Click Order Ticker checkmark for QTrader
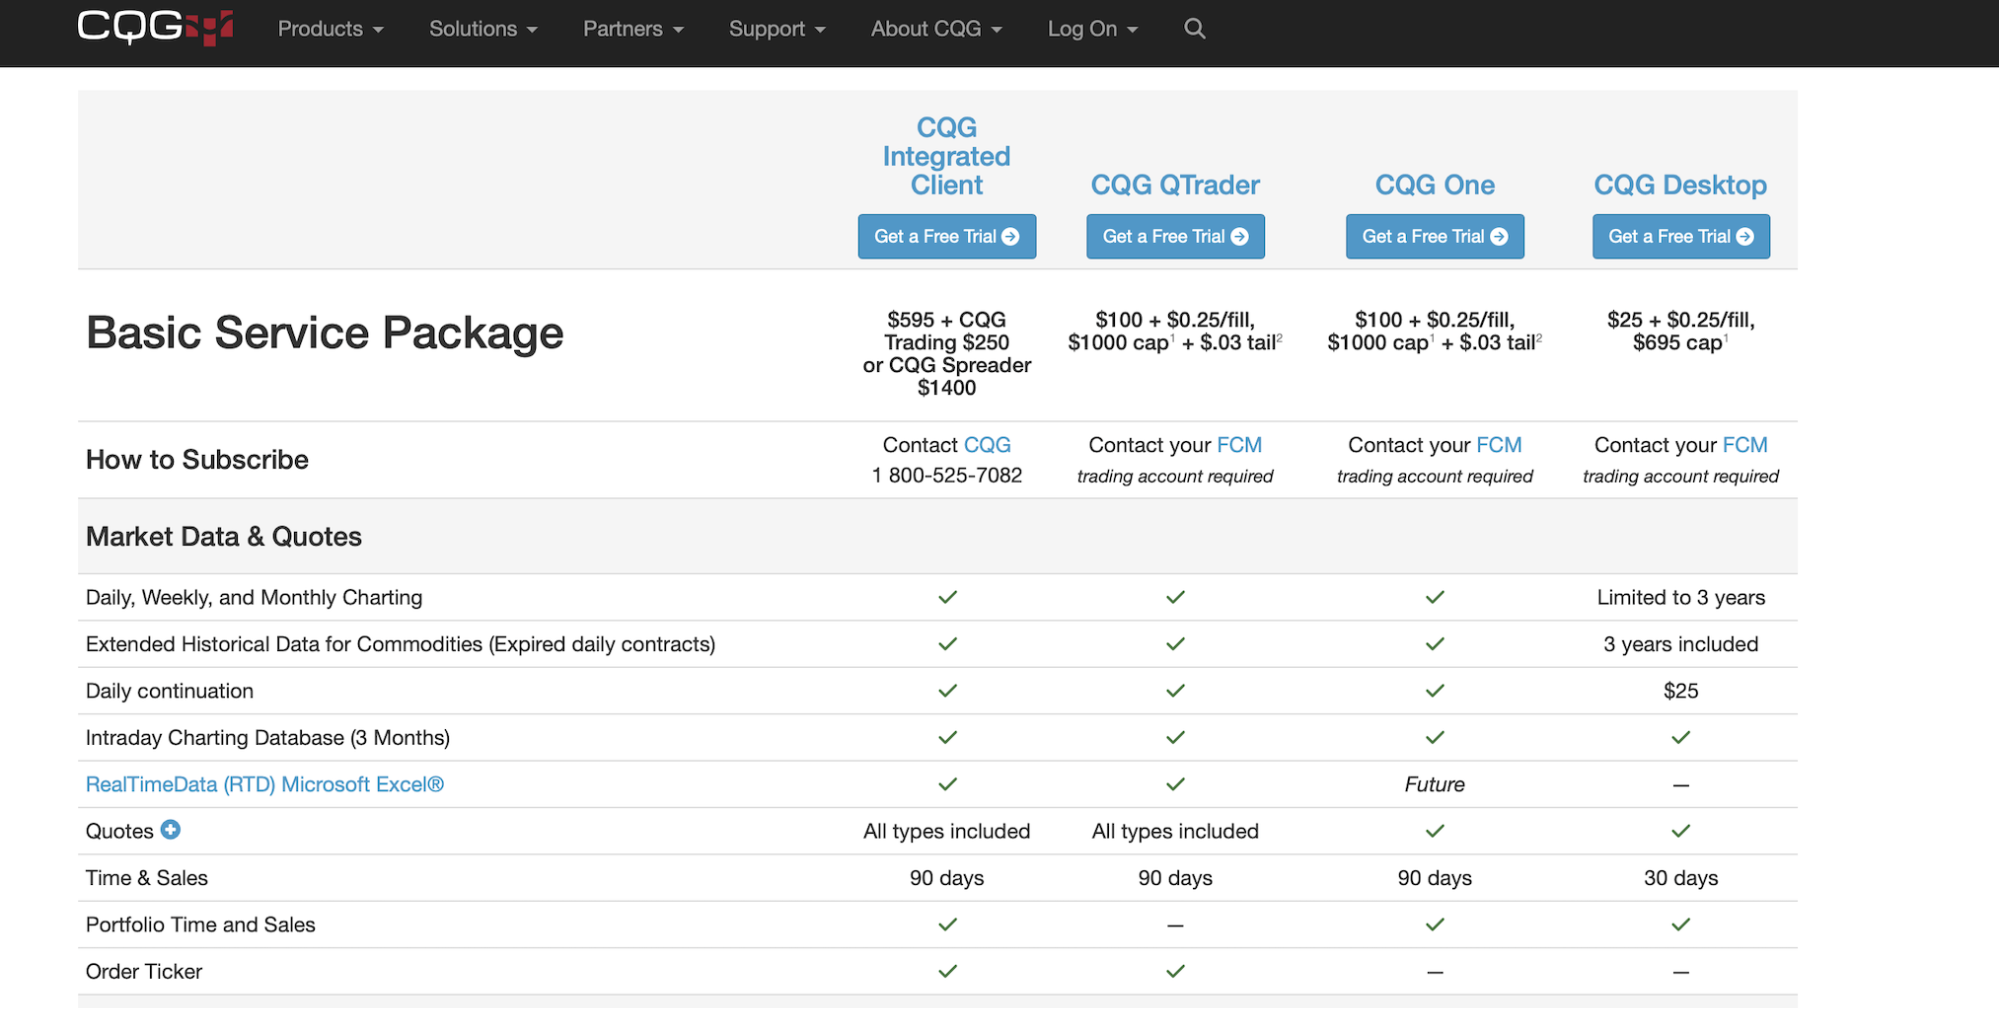Viewport: 1999px width, 1009px height. click(1175, 971)
